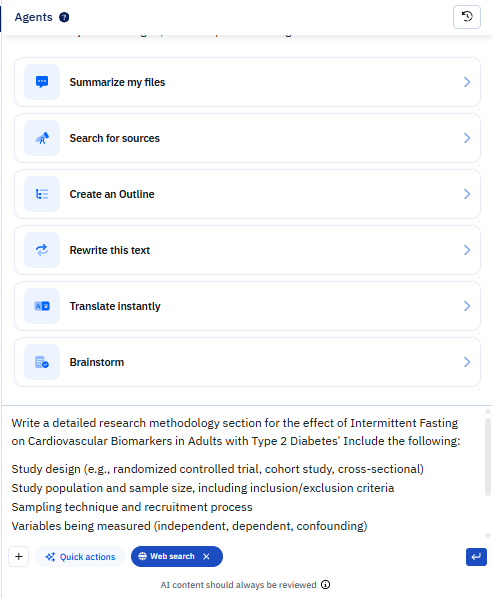
Task: Click the plus attachment button
Action: pyautogui.click(x=19, y=557)
